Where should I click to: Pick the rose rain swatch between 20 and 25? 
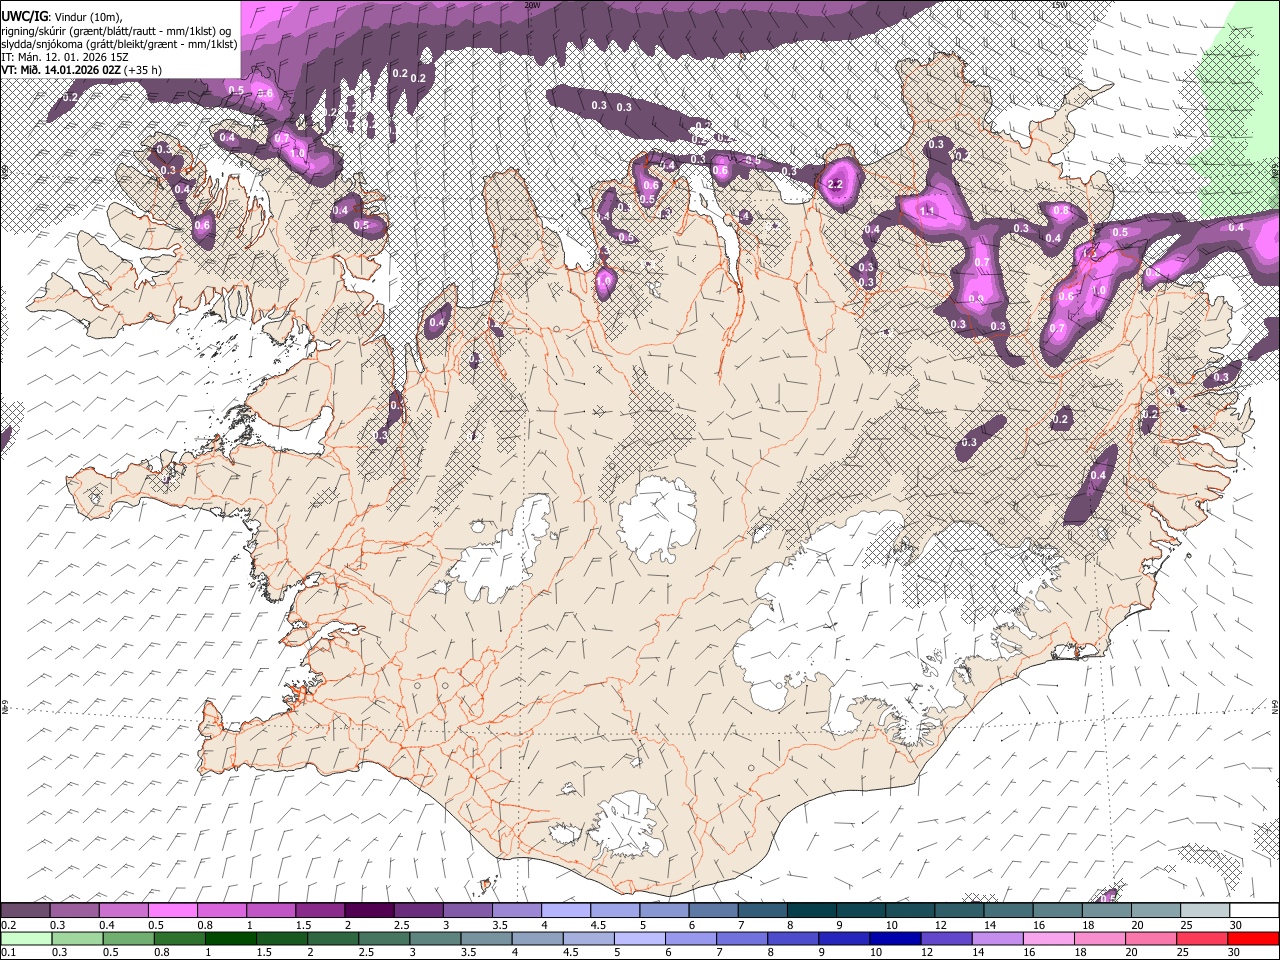(x=1152, y=938)
